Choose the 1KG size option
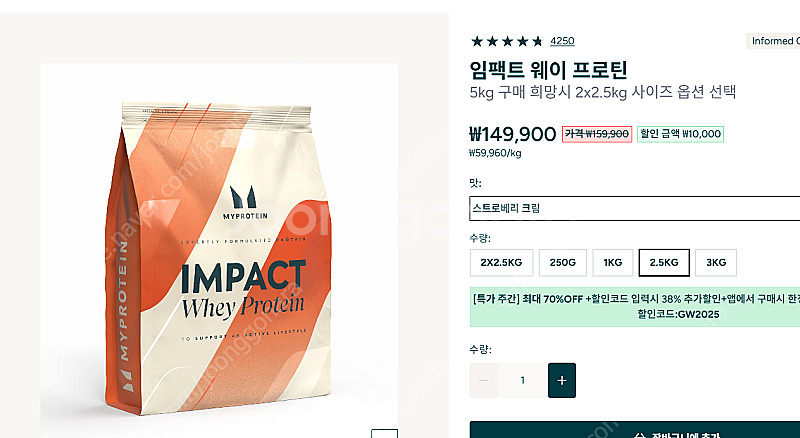The width and height of the screenshot is (800, 438). (x=612, y=263)
